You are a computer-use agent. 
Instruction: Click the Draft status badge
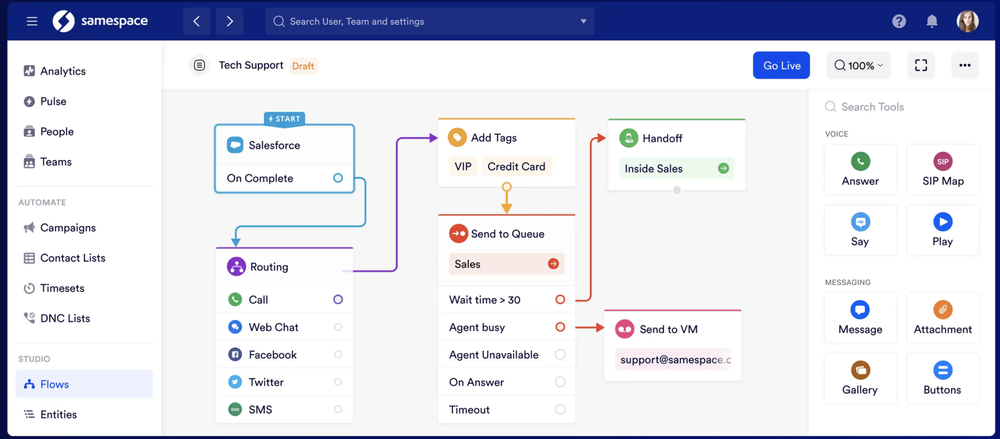coord(303,66)
